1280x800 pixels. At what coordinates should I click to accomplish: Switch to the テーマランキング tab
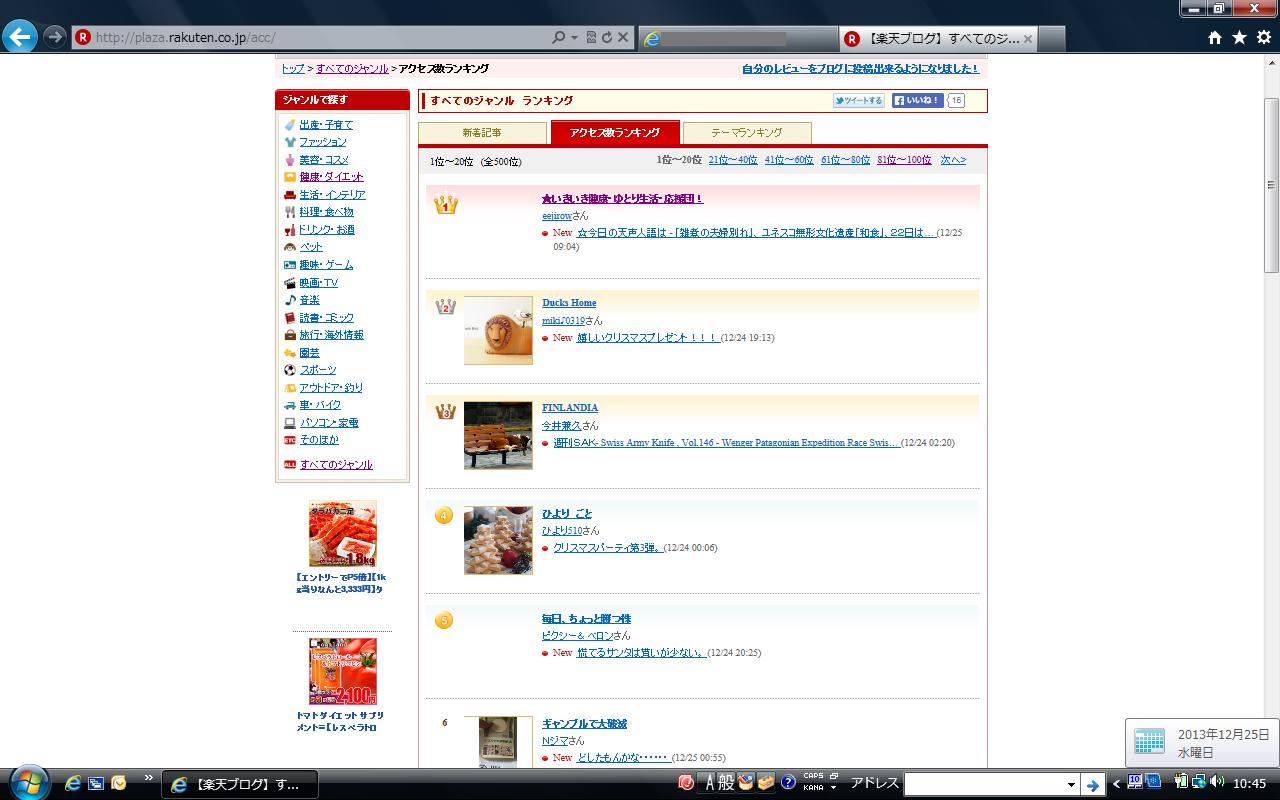click(x=746, y=132)
